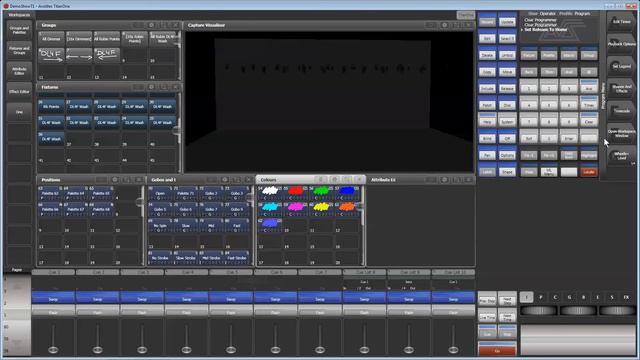Viewport: 640px width, 360px height.
Task: Select the Palette 63 position
Action: (51, 193)
